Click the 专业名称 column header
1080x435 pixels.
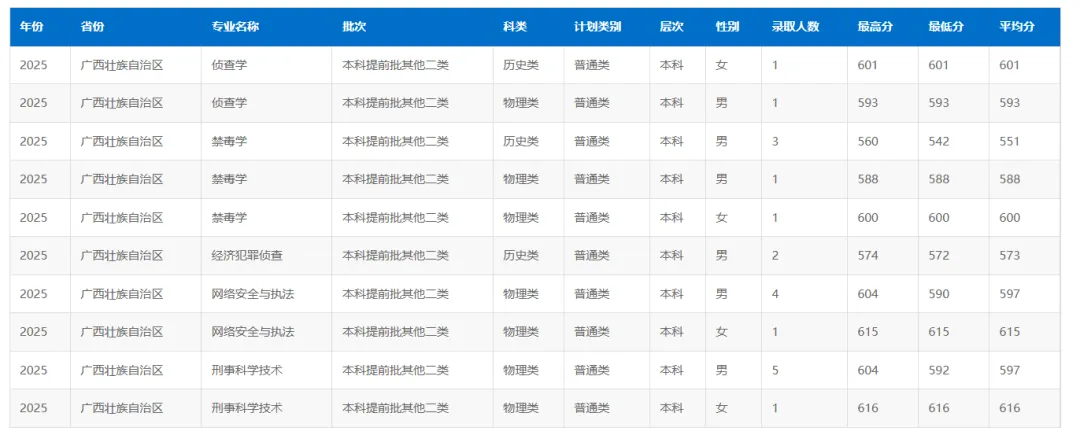click(x=236, y=27)
